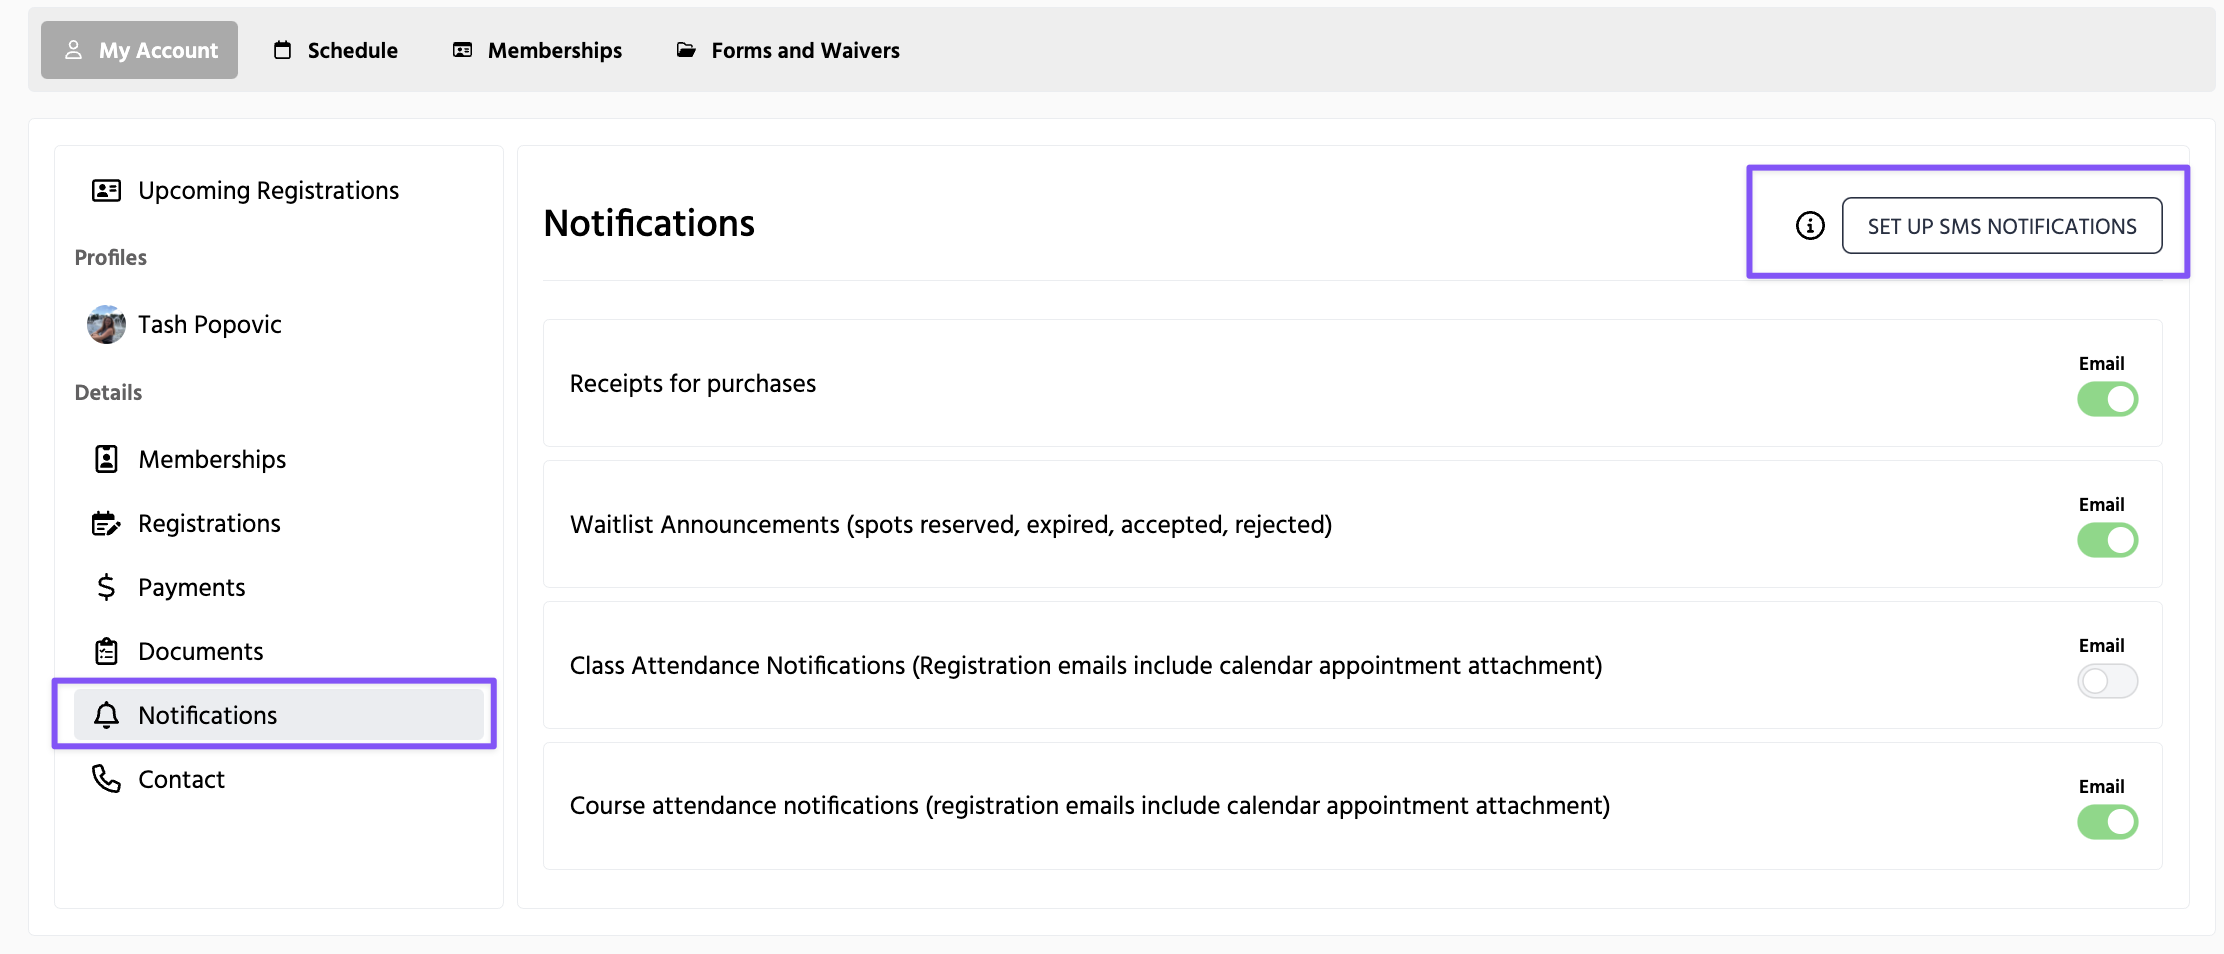Toggle Course attendance notifications email switch

2107,822
